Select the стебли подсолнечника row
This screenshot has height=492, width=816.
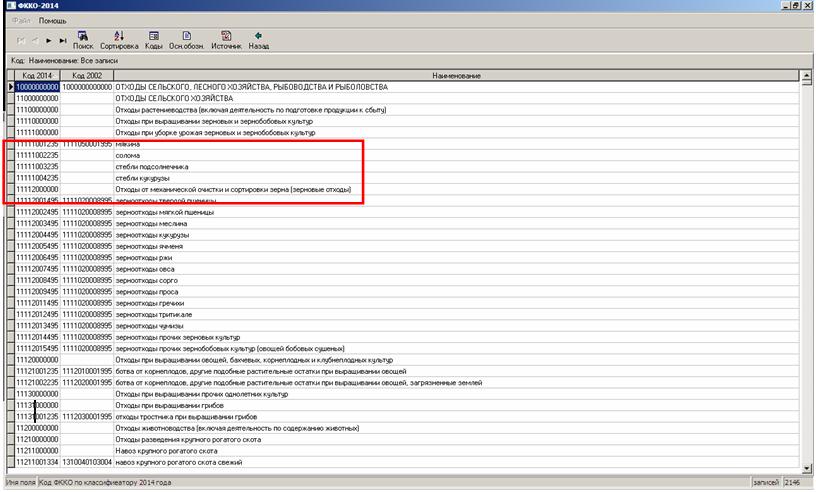pyautogui.click(x=151, y=166)
